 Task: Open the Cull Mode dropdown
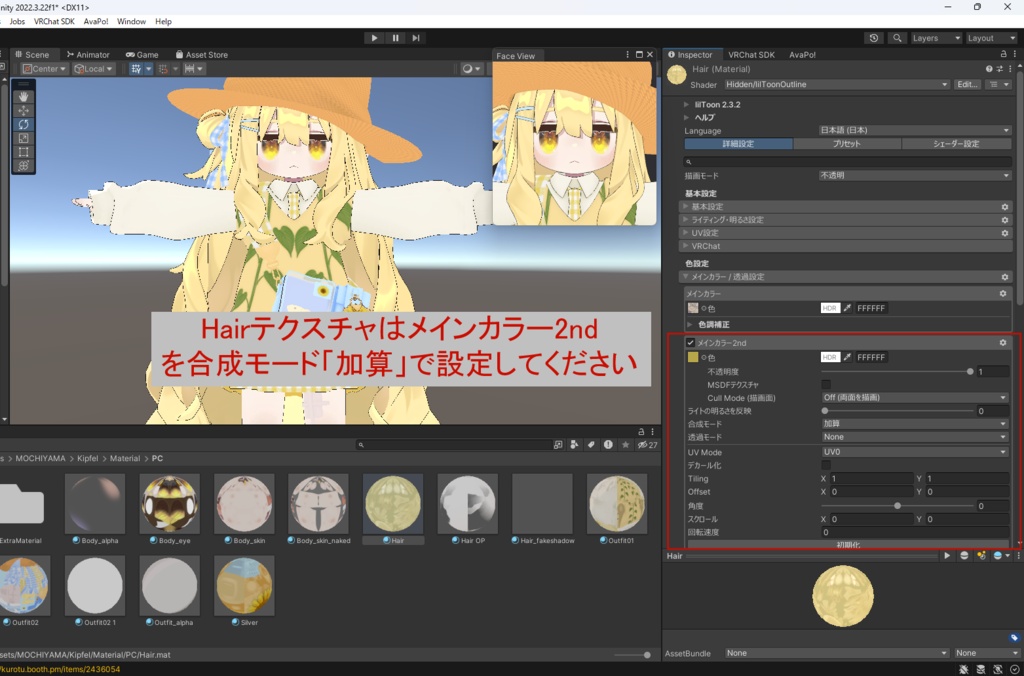click(915, 397)
